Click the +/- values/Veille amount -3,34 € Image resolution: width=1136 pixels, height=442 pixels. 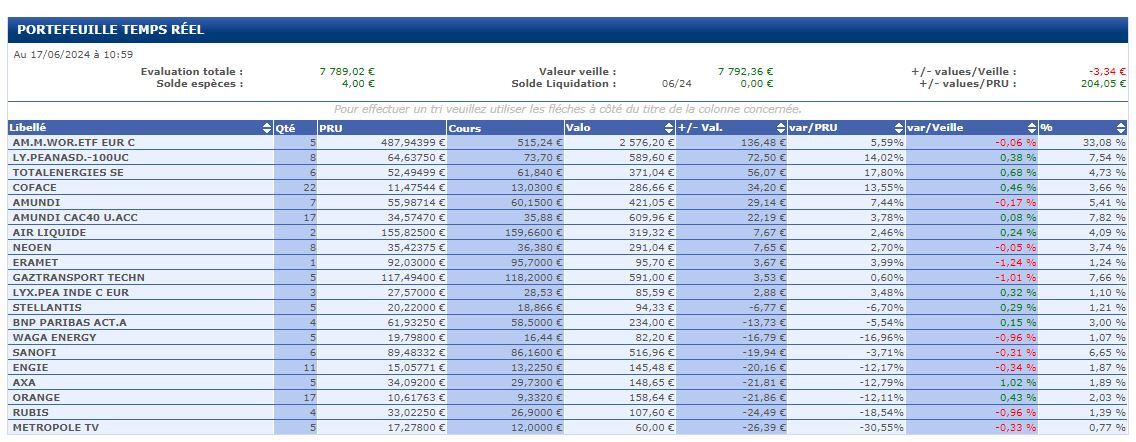1107,72
